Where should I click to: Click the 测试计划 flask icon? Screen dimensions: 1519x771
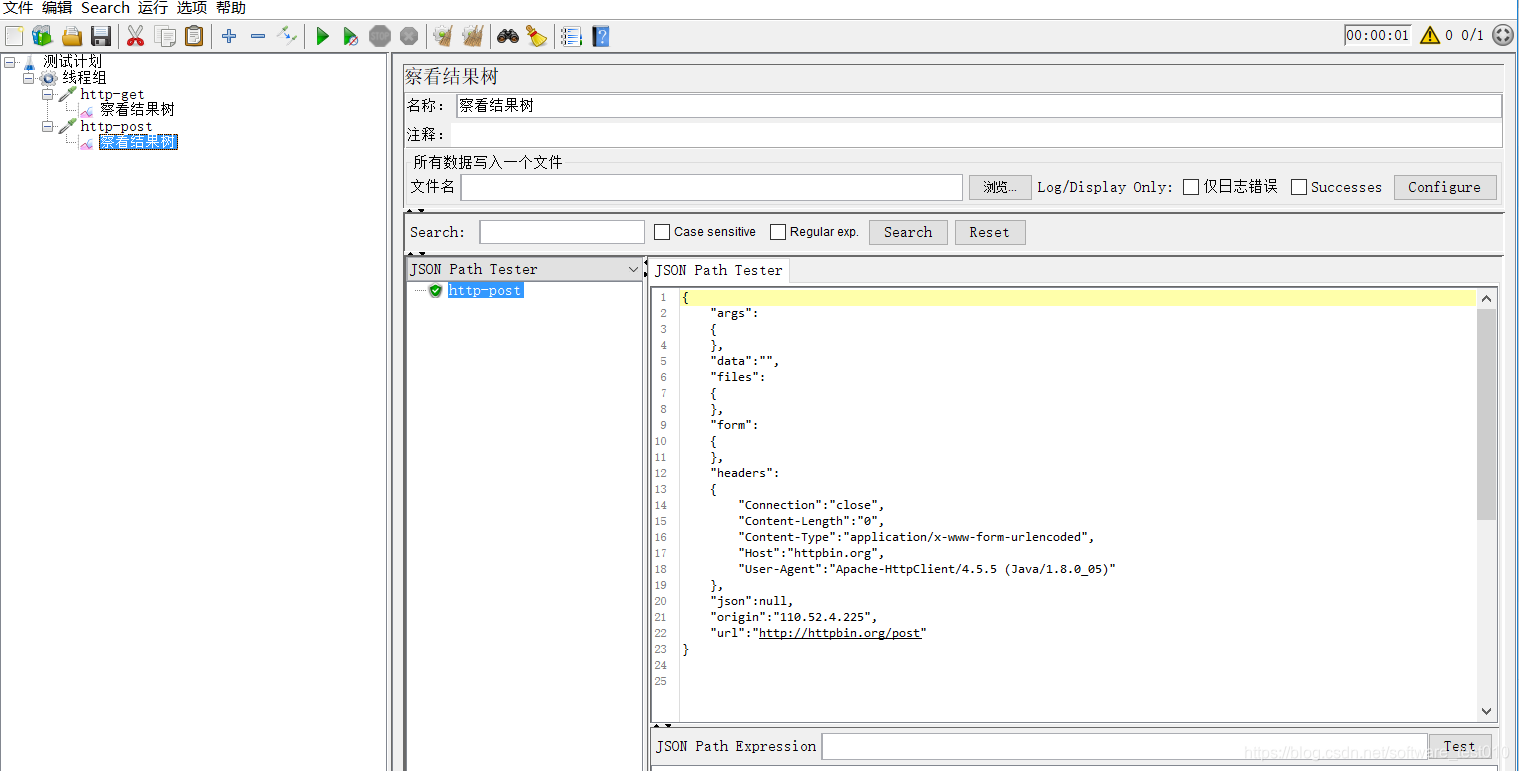(x=29, y=62)
